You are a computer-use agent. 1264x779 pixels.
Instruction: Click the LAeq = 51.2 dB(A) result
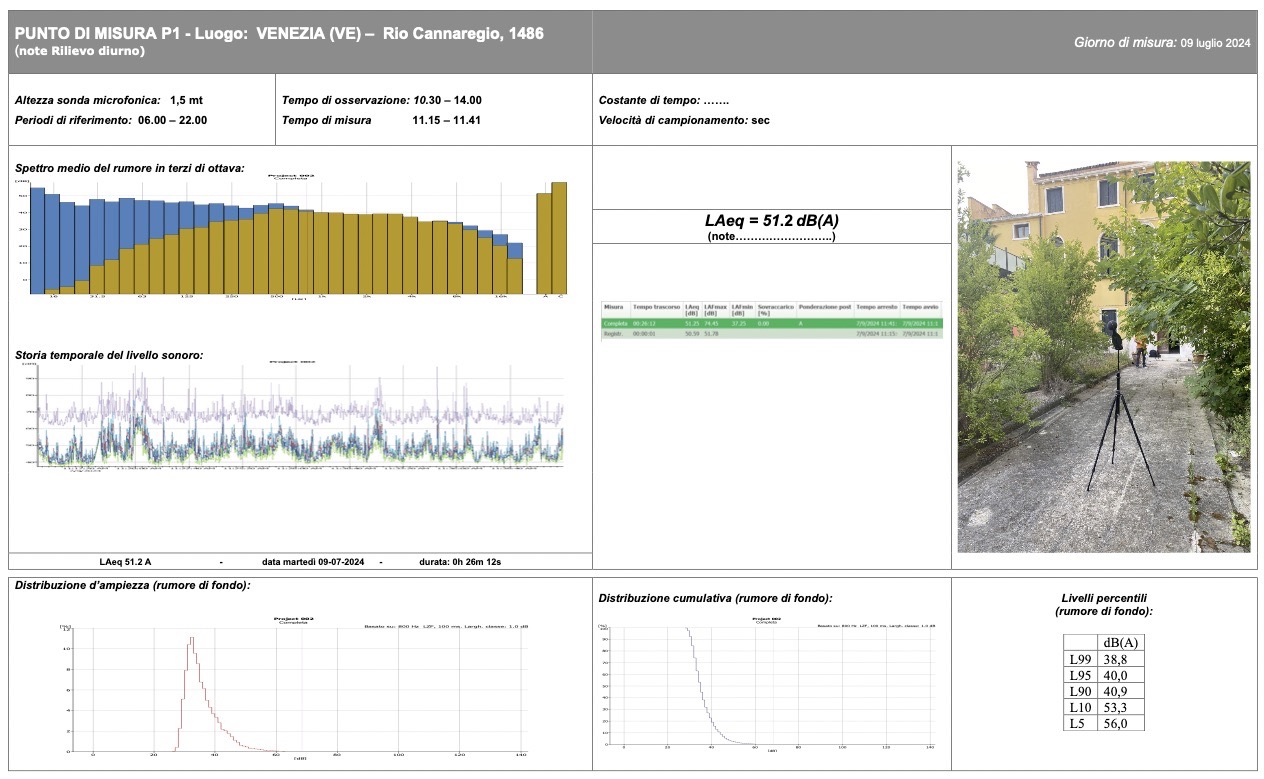[x=771, y=221]
